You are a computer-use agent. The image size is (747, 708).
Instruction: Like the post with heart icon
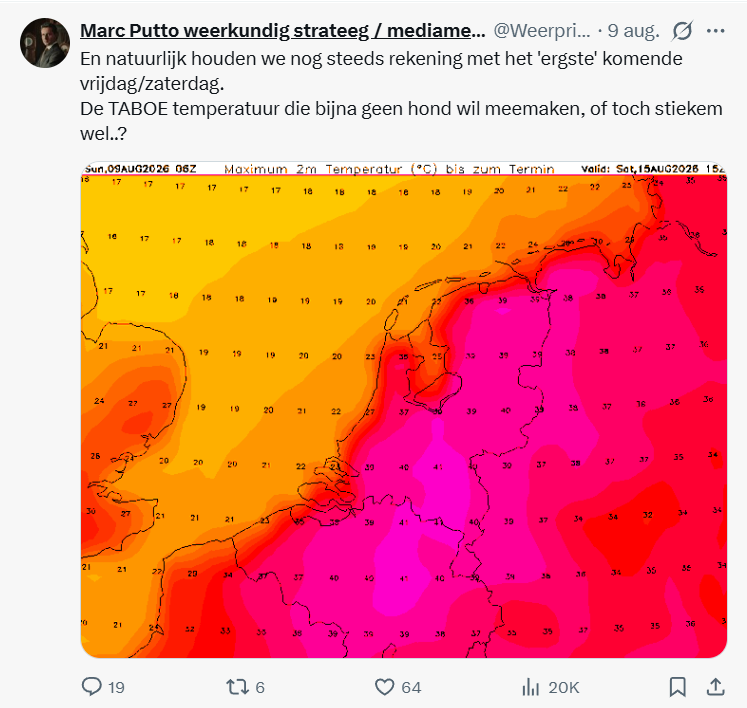point(384,687)
